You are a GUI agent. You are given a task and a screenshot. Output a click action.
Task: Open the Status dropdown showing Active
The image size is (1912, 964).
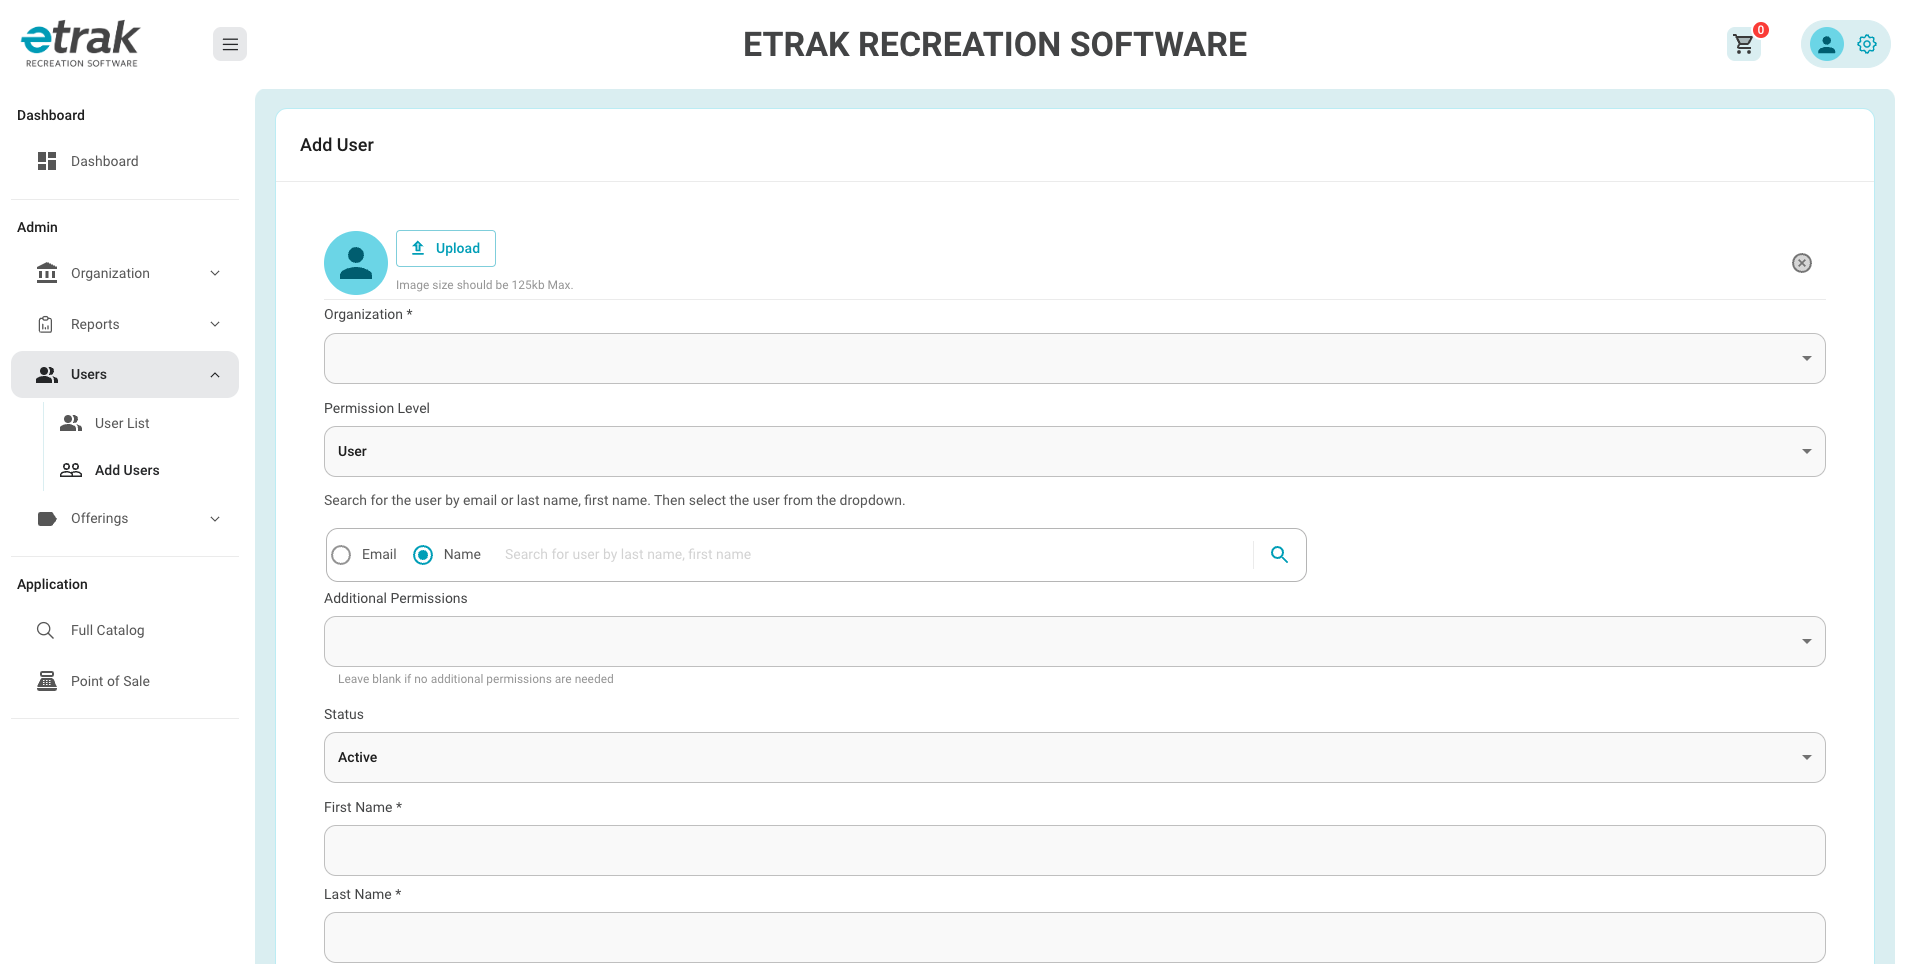(x=1075, y=758)
